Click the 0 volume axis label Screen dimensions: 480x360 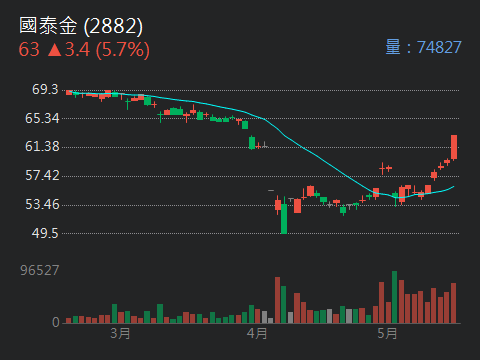[x=56, y=322]
